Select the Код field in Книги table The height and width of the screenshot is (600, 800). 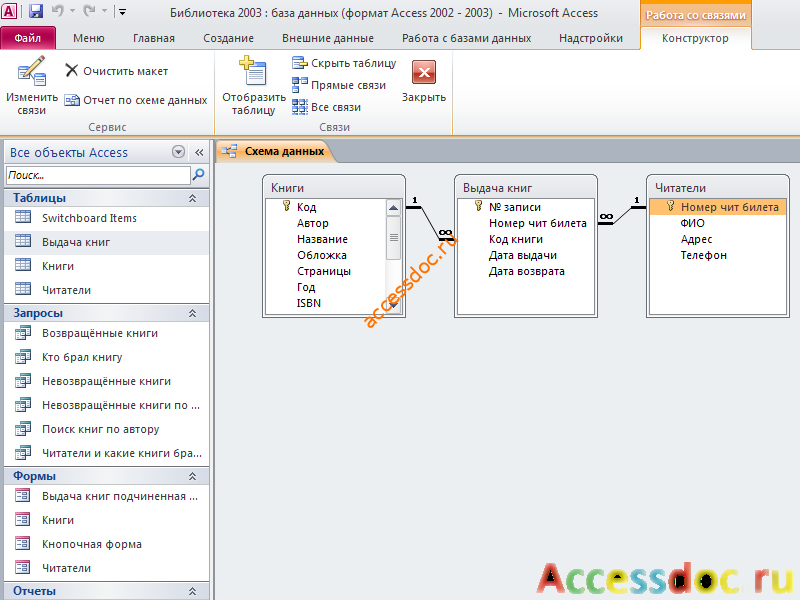click(307, 207)
